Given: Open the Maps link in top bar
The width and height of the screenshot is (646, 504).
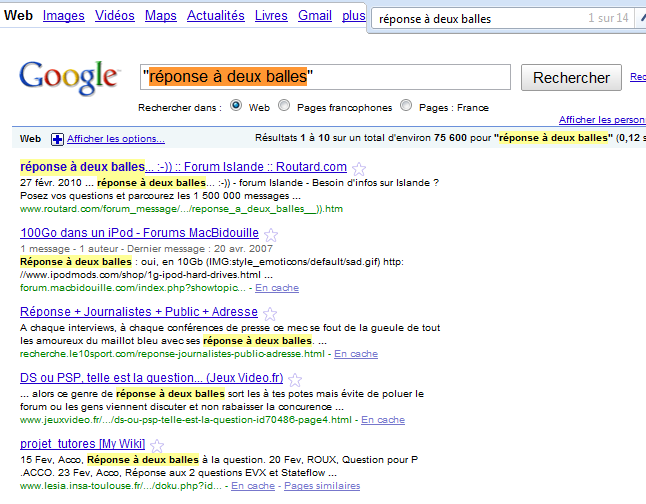Looking at the screenshot, I should tap(161, 16).
